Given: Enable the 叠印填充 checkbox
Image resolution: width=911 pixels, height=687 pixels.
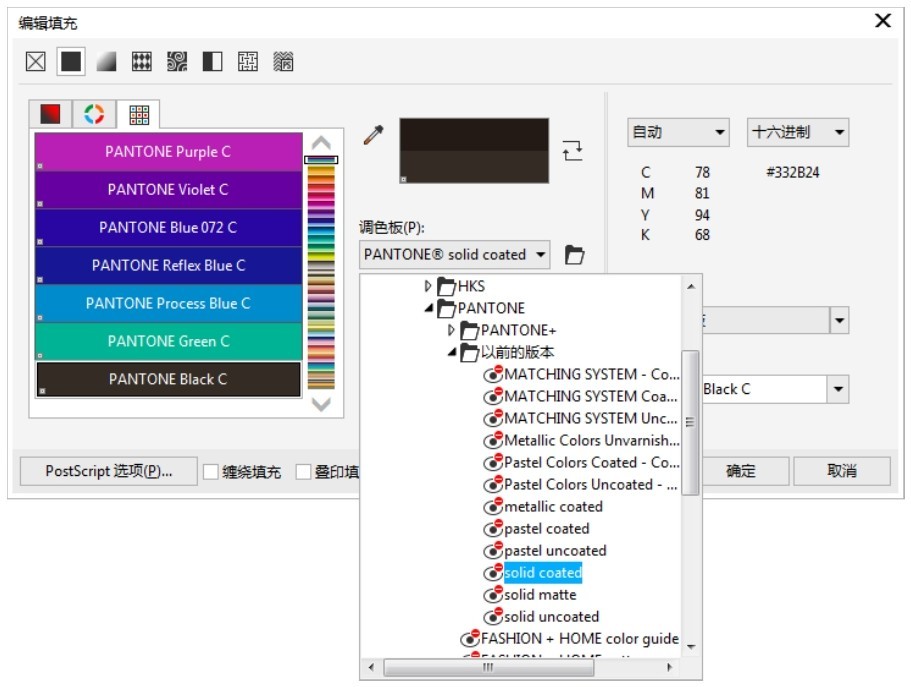Looking at the screenshot, I should pos(303,471).
